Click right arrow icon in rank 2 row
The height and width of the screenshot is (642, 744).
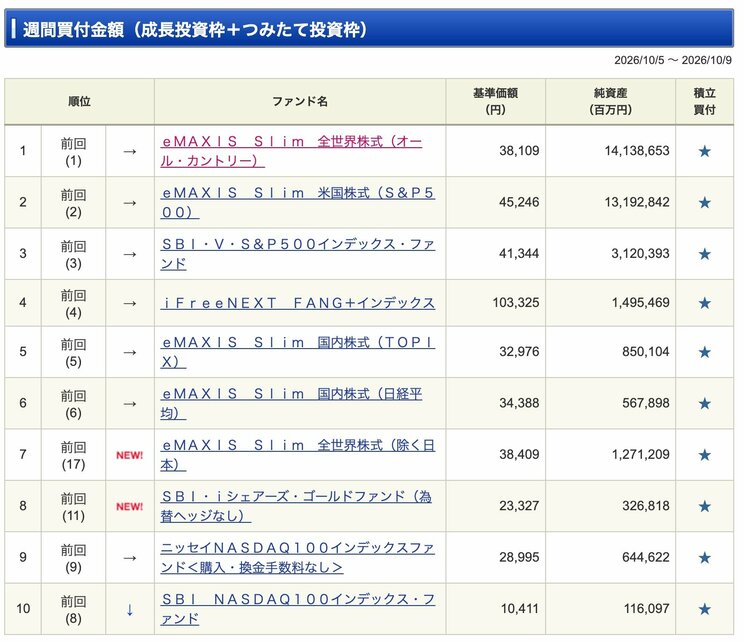130,203
